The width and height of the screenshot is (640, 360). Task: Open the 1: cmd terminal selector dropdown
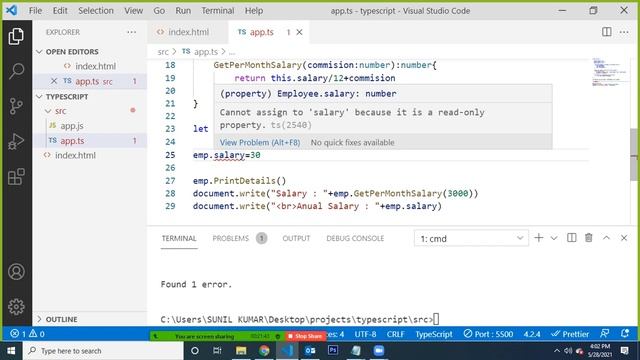(x=471, y=238)
